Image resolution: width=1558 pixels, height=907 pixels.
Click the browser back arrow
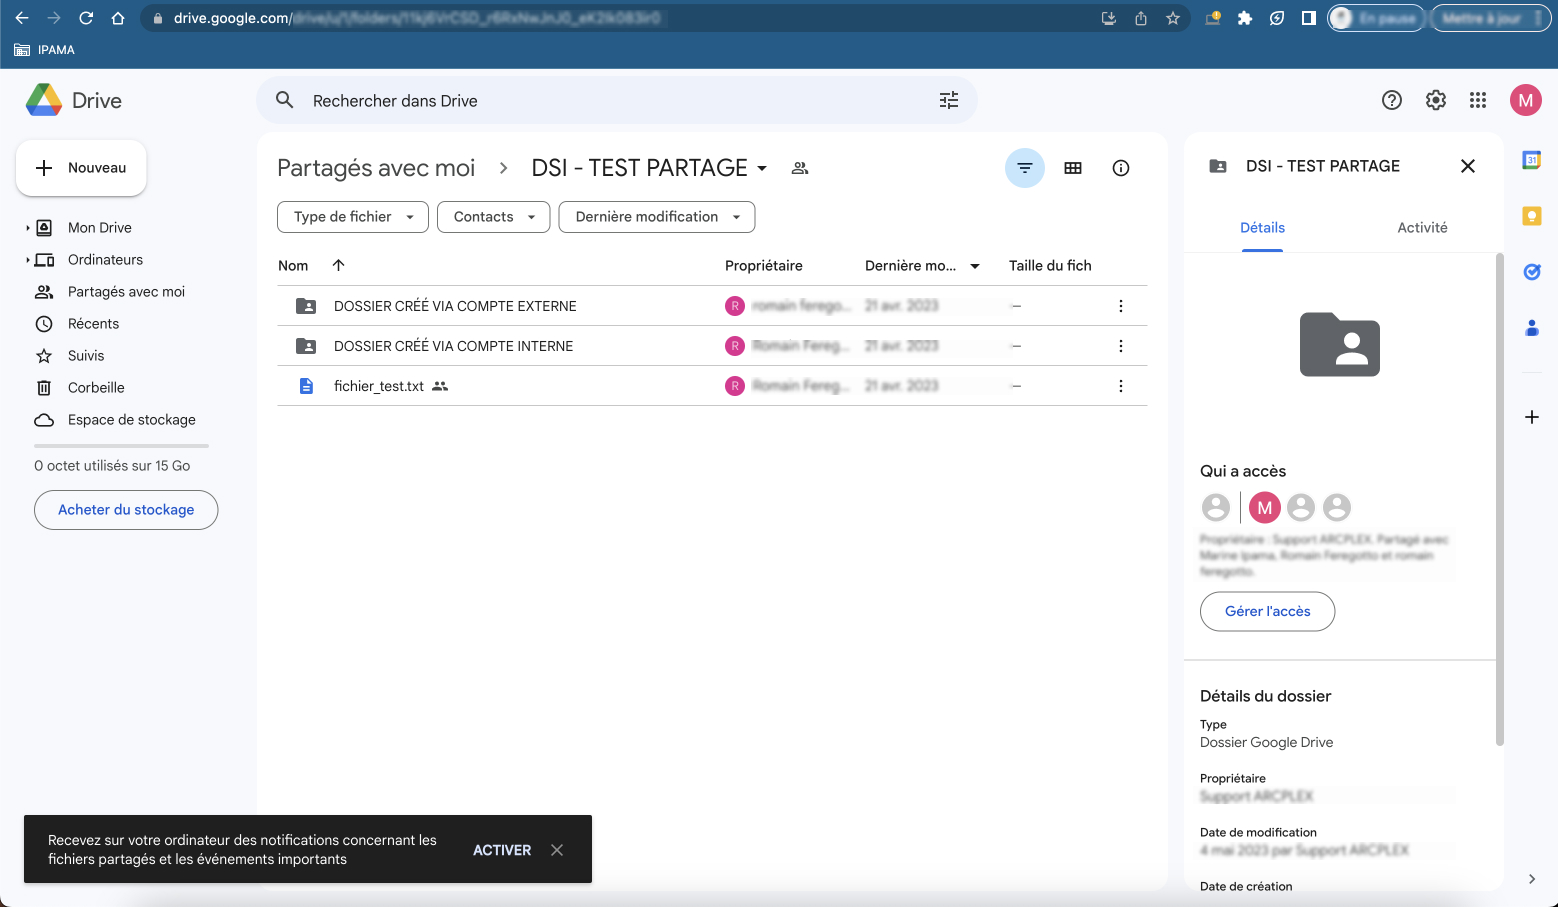pyautogui.click(x=22, y=18)
